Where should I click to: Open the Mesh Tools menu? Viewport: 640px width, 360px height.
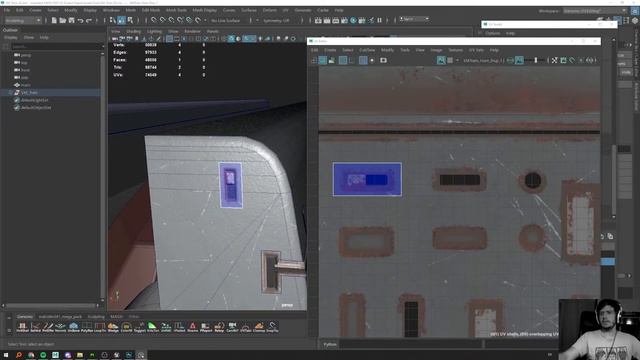[x=176, y=10]
